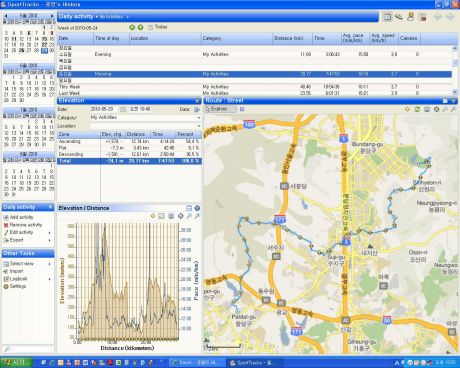
Task: Click the map pan compass icon
Action: [436, 109]
